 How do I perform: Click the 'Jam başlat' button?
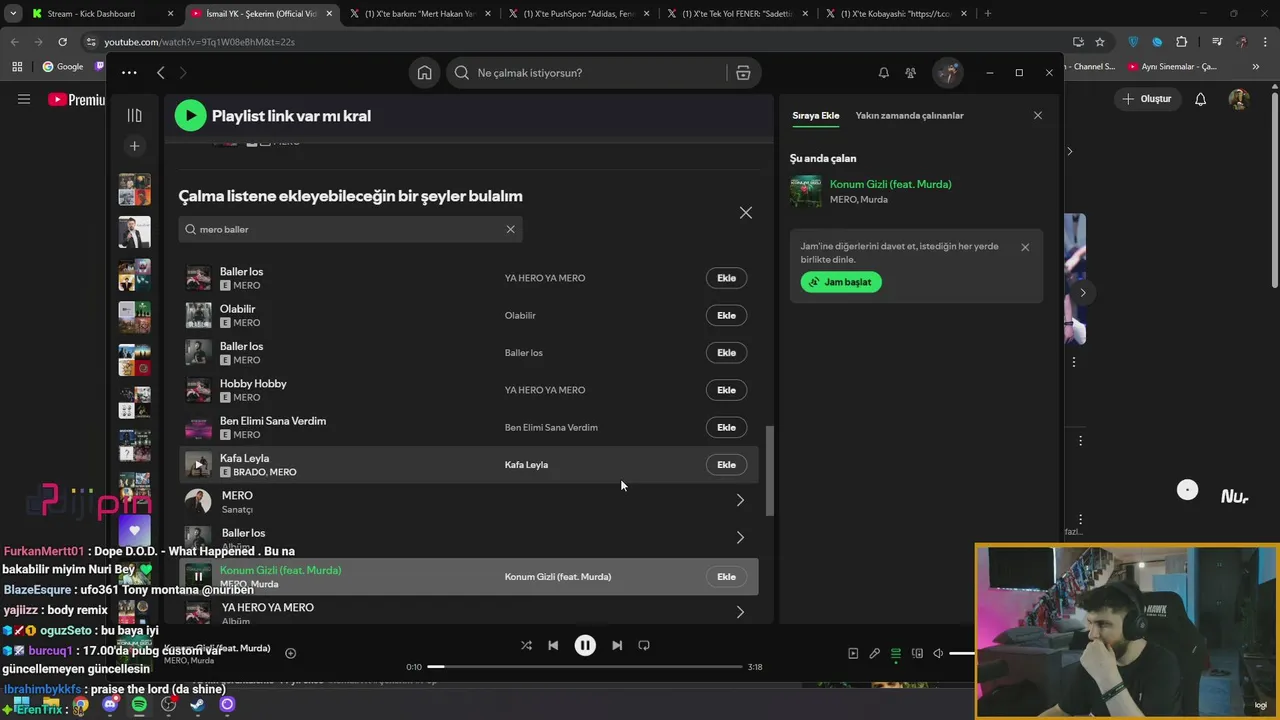click(841, 282)
